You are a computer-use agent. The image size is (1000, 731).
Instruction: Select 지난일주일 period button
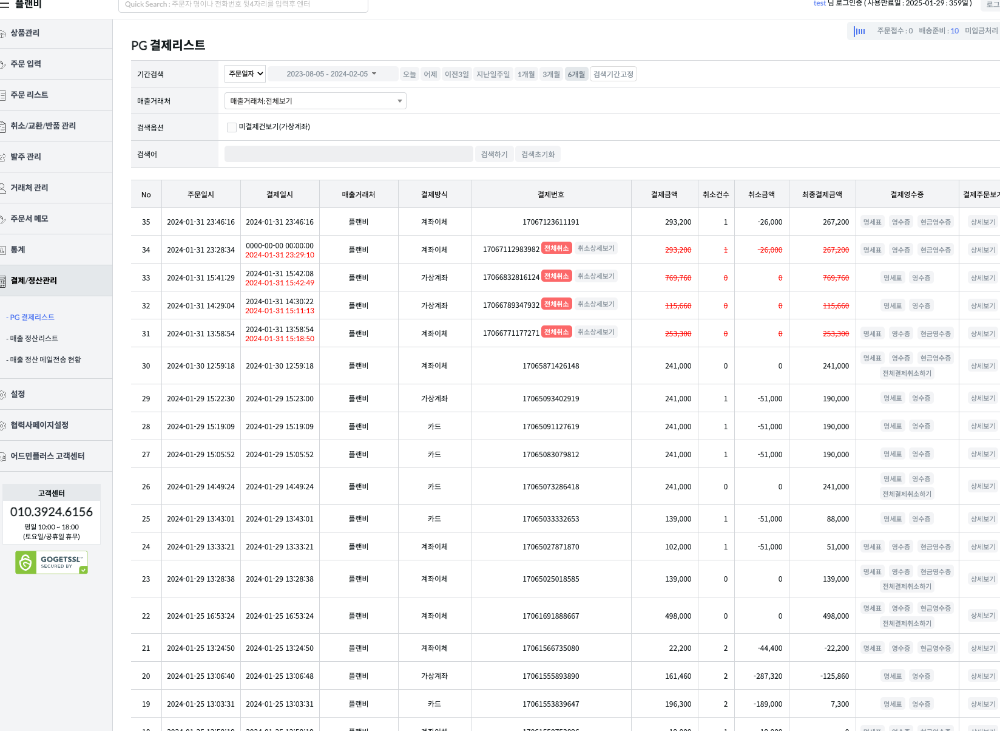tap(493, 75)
